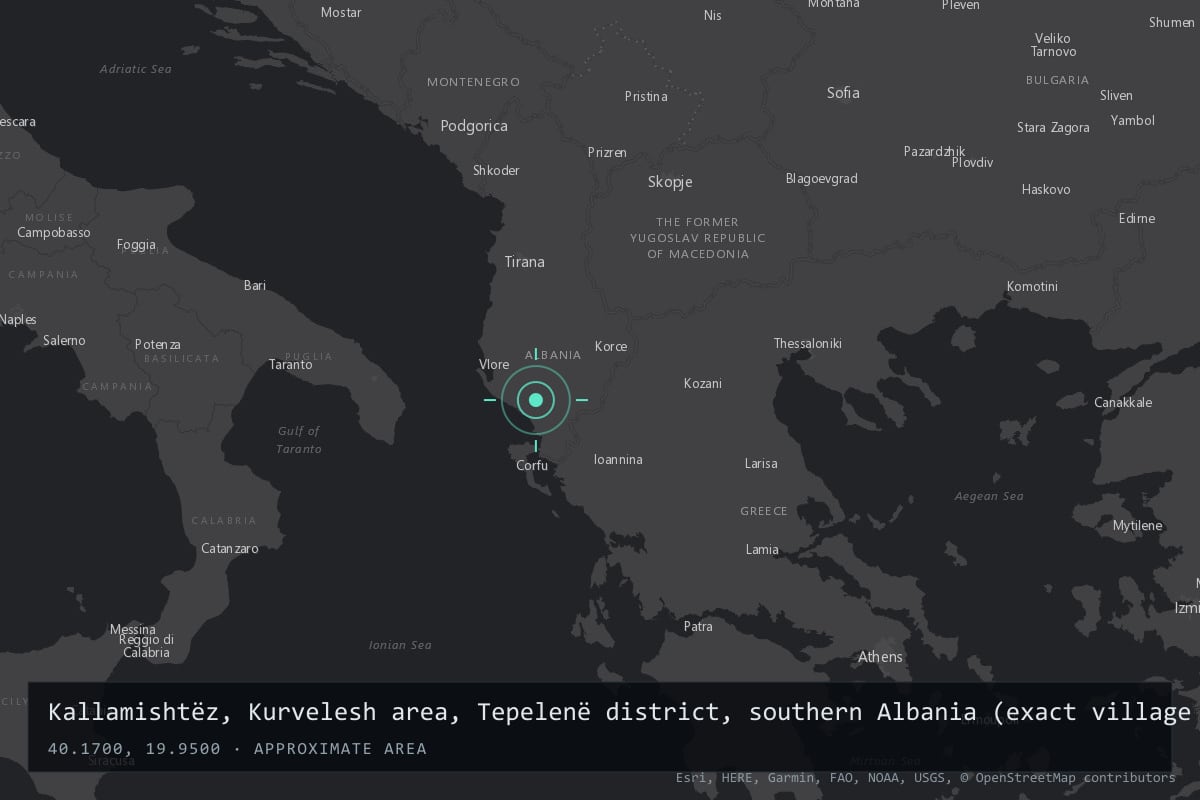Viewport: 1200px width, 800px height.
Task: Click the Taranto city label
Action: coord(291,365)
